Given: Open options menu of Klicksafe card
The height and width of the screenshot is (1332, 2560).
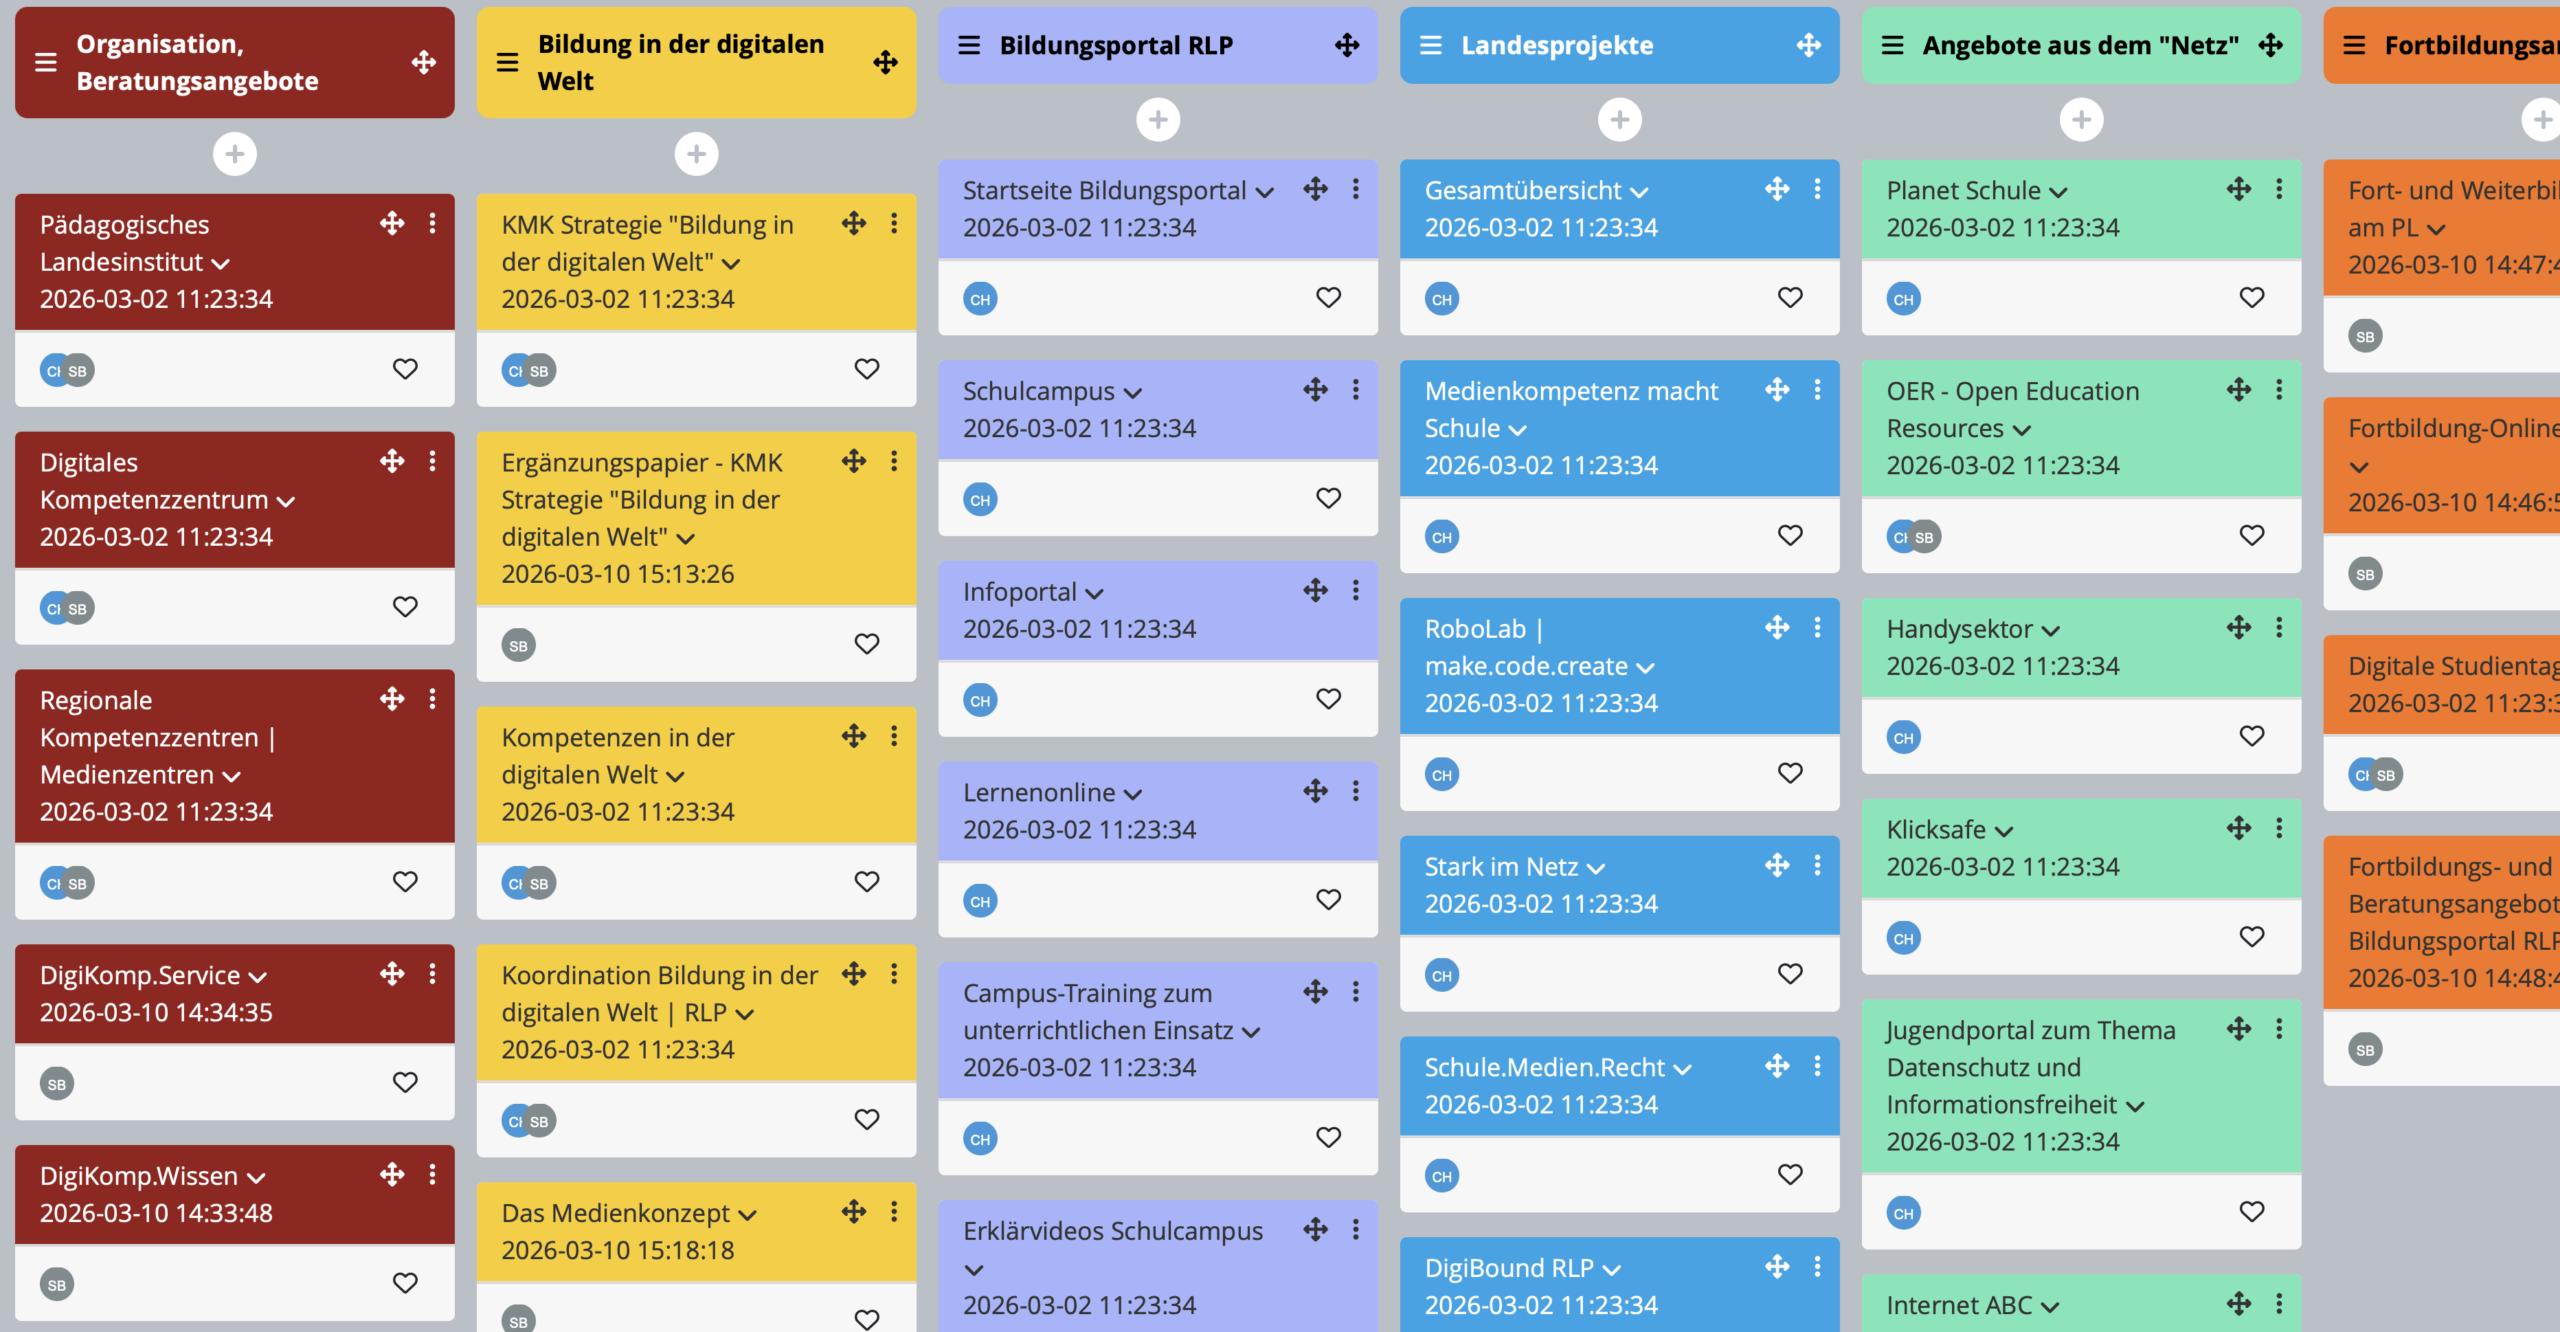Looking at the screenshot, I should pyautogui.click(x=2279, y=828).
